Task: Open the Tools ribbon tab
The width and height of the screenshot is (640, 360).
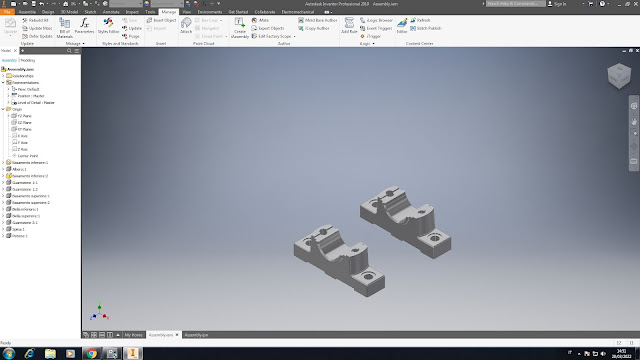Action: pyautogui.click(x=150, y=12)
